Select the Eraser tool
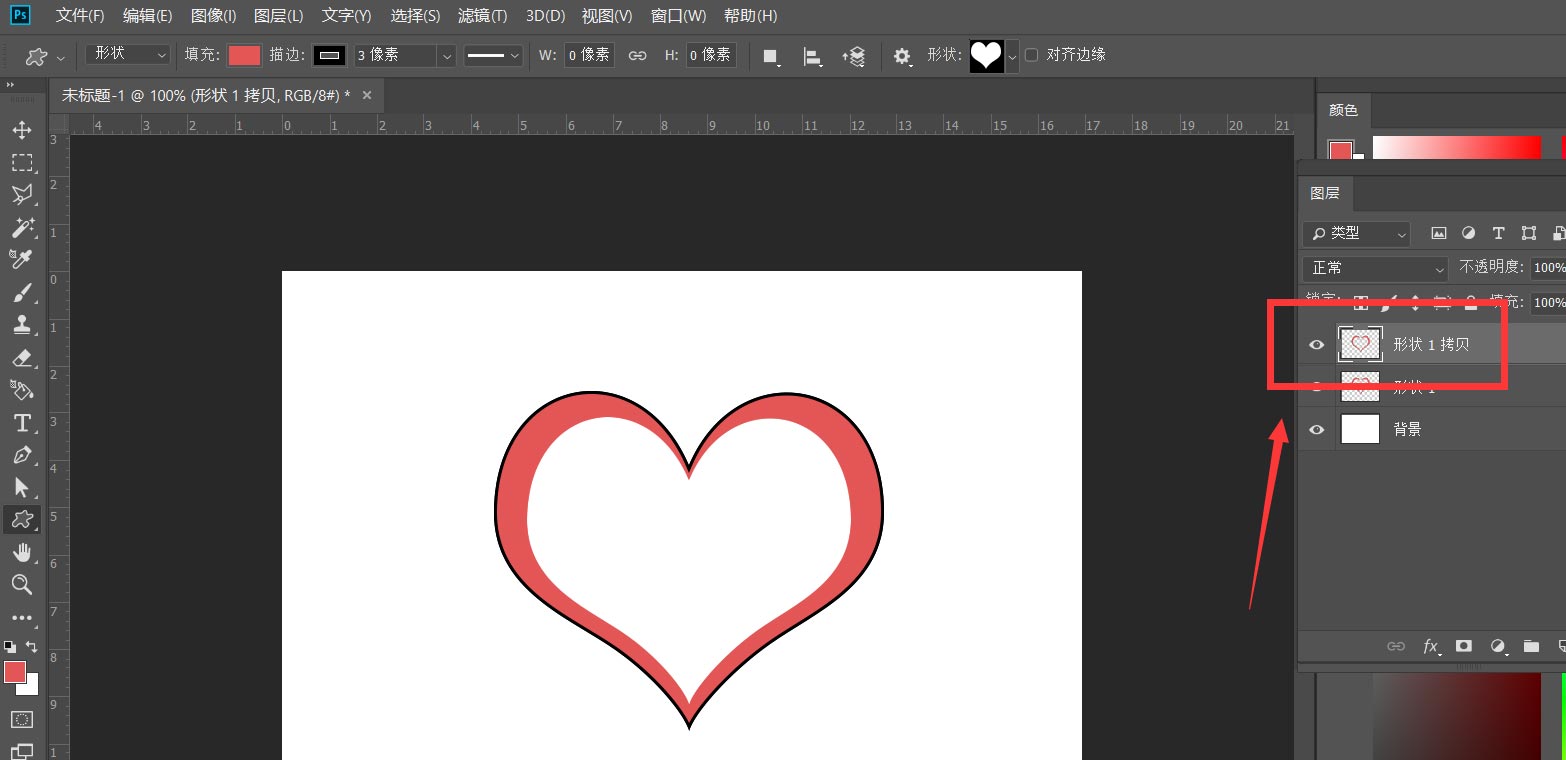Viewport: 1566px width, 760px height. pyautogui.click(x=22, y=357)
